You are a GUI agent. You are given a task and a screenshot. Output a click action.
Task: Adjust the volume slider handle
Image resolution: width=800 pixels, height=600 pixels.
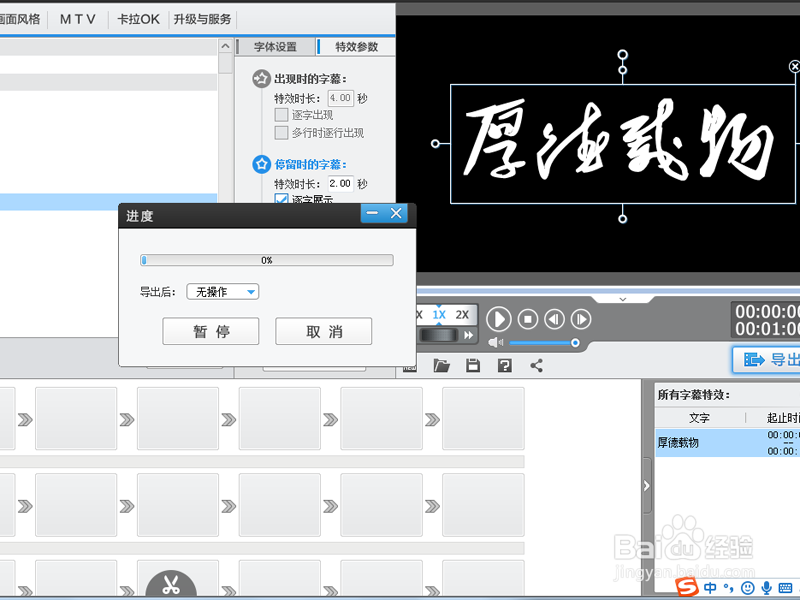[575, 342]
